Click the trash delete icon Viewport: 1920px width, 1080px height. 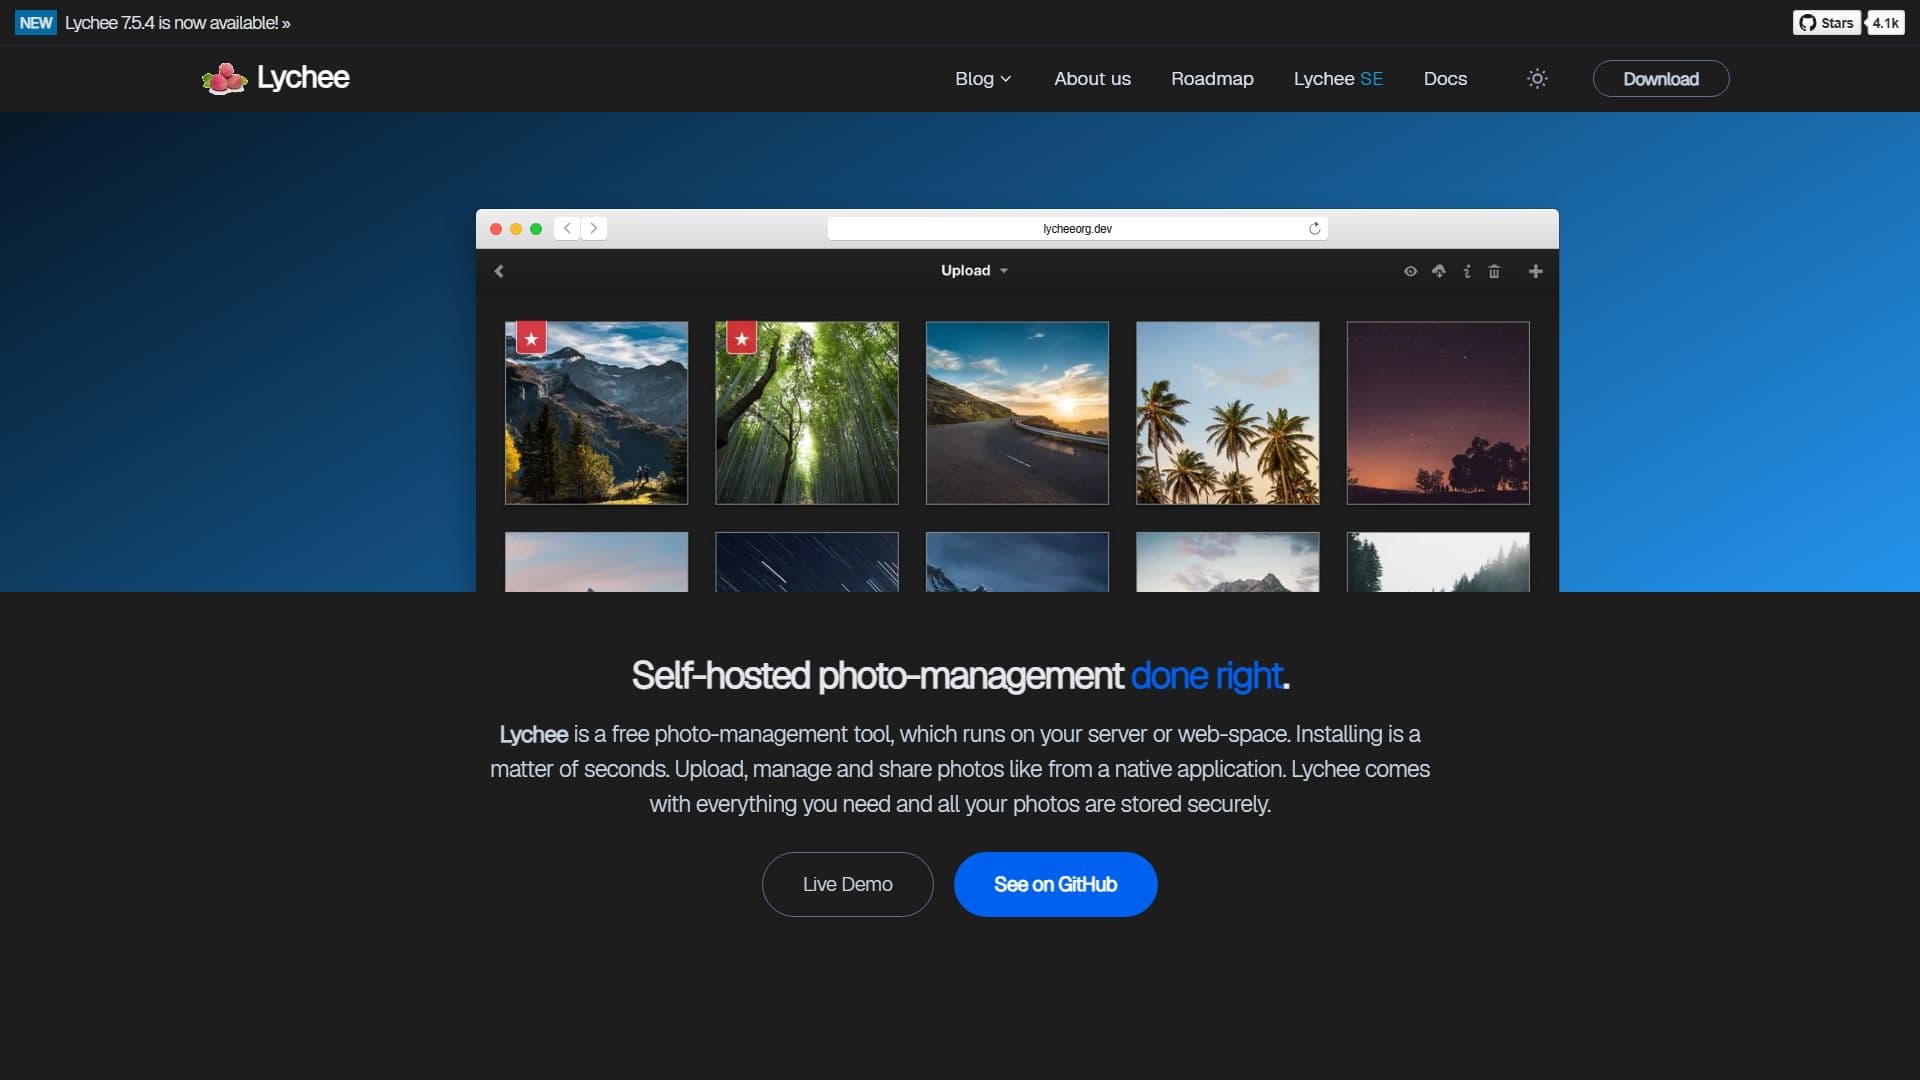[1494, 271]
